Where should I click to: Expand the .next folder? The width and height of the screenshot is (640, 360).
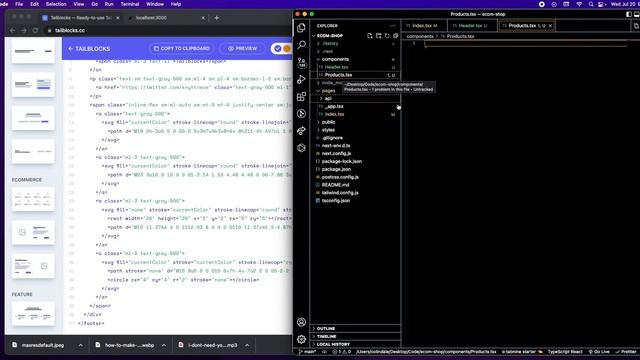click(355, 51)
